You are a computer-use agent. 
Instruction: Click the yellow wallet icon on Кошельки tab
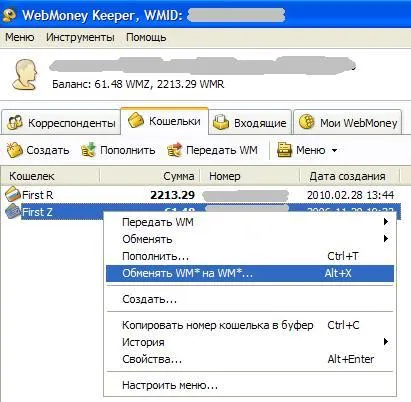[x=136, y=120]
